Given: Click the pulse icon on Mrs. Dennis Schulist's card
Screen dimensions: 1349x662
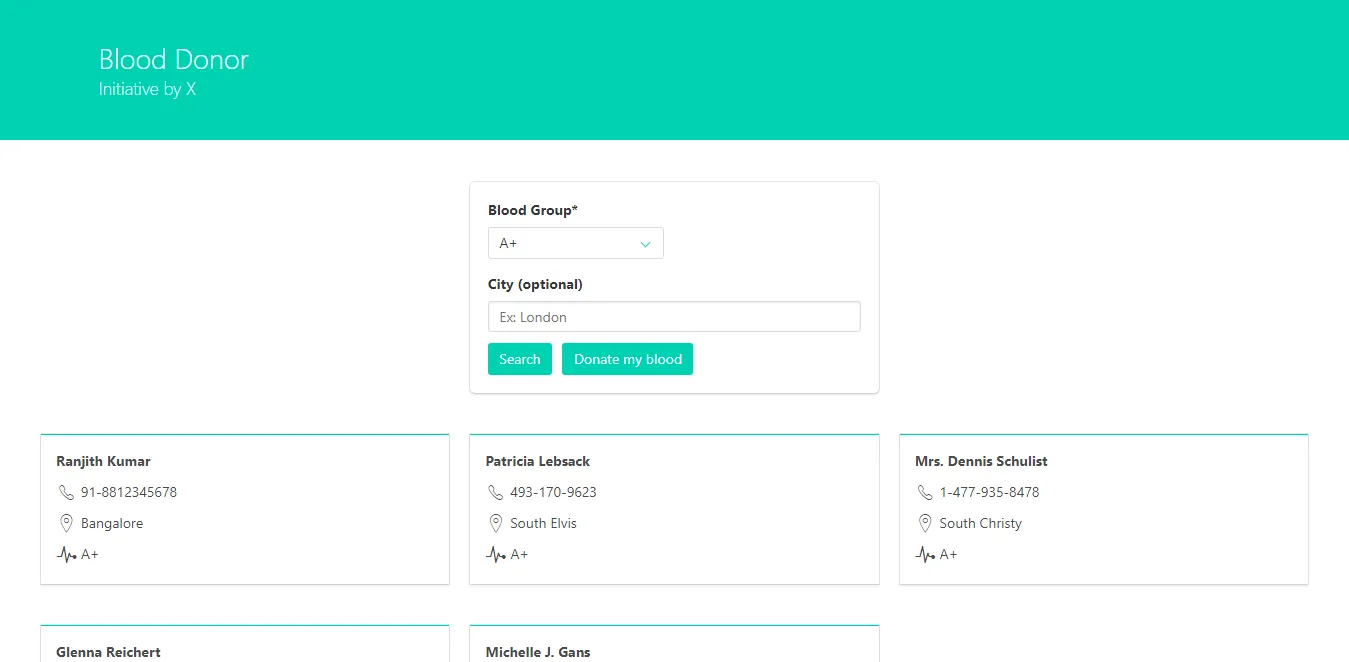Looking at the screenshot, I should click(x=926, y=554).
